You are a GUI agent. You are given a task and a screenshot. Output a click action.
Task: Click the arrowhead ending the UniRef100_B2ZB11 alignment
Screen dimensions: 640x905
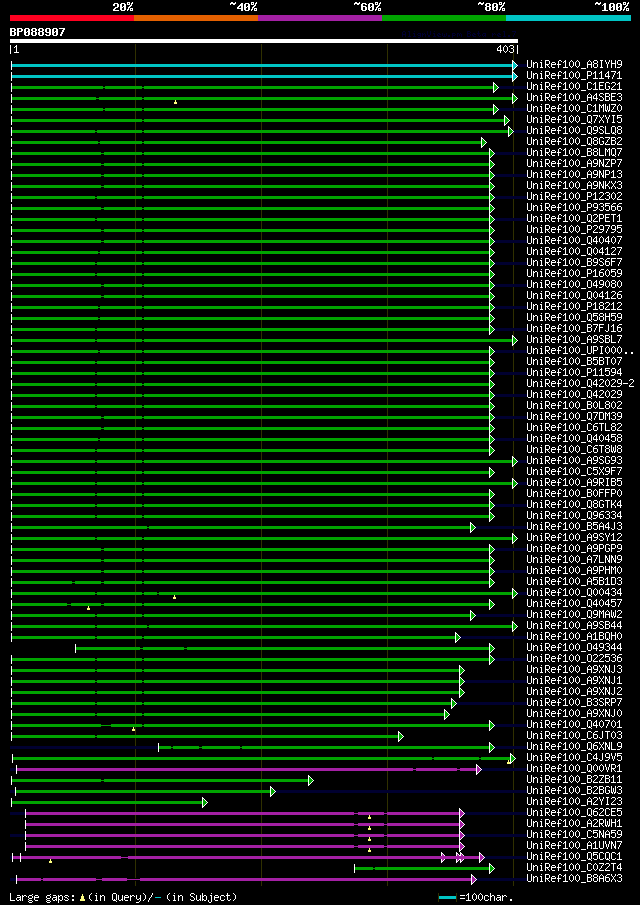[x=310, y=780]
